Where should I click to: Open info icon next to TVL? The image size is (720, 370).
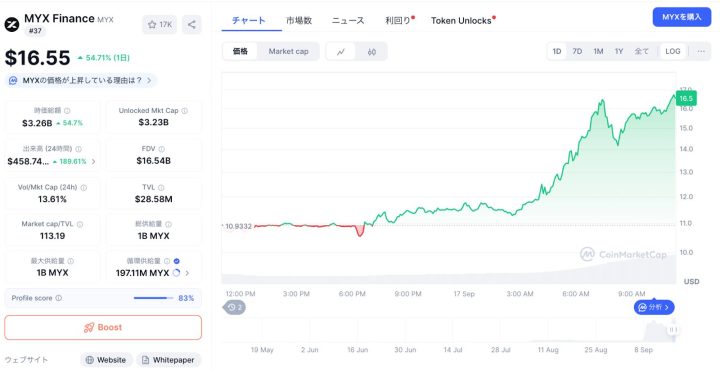[x=161, y=187]
